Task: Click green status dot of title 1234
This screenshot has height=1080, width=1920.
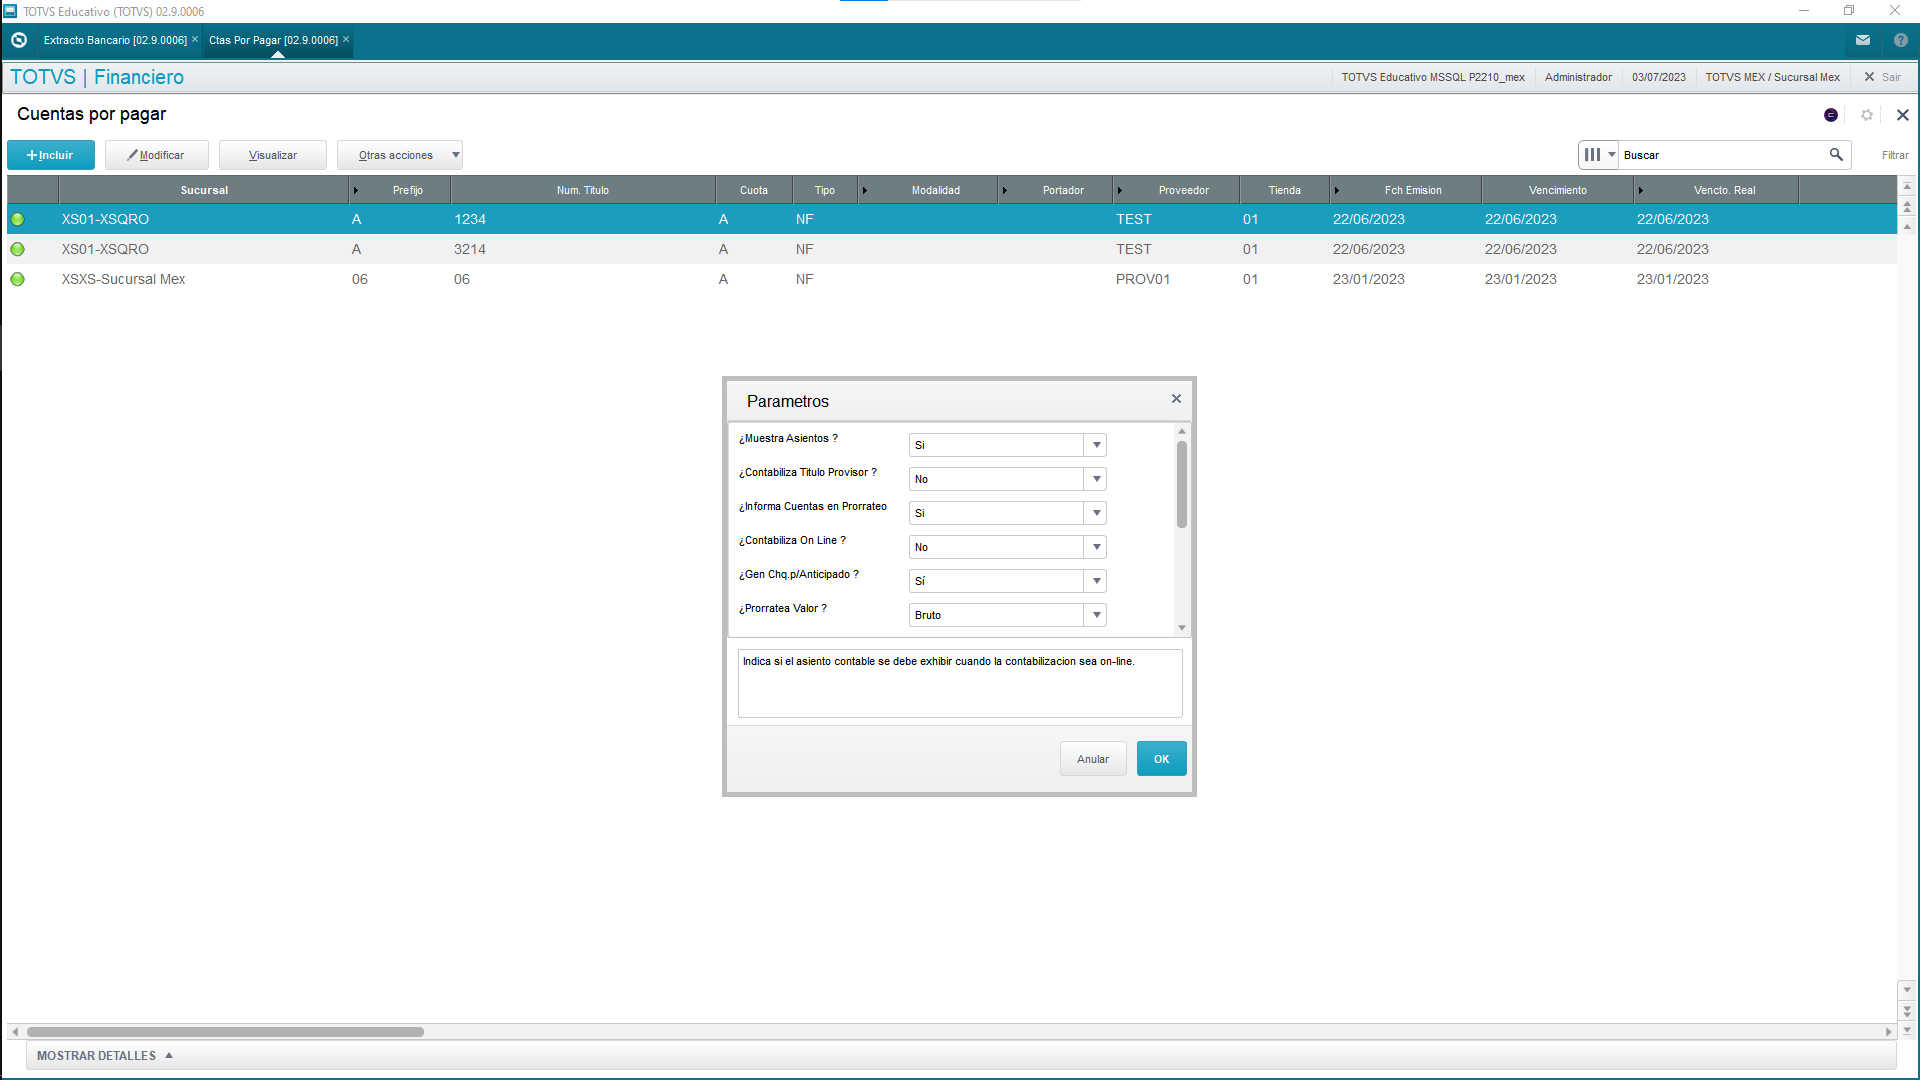Action: tap(18, 219)
